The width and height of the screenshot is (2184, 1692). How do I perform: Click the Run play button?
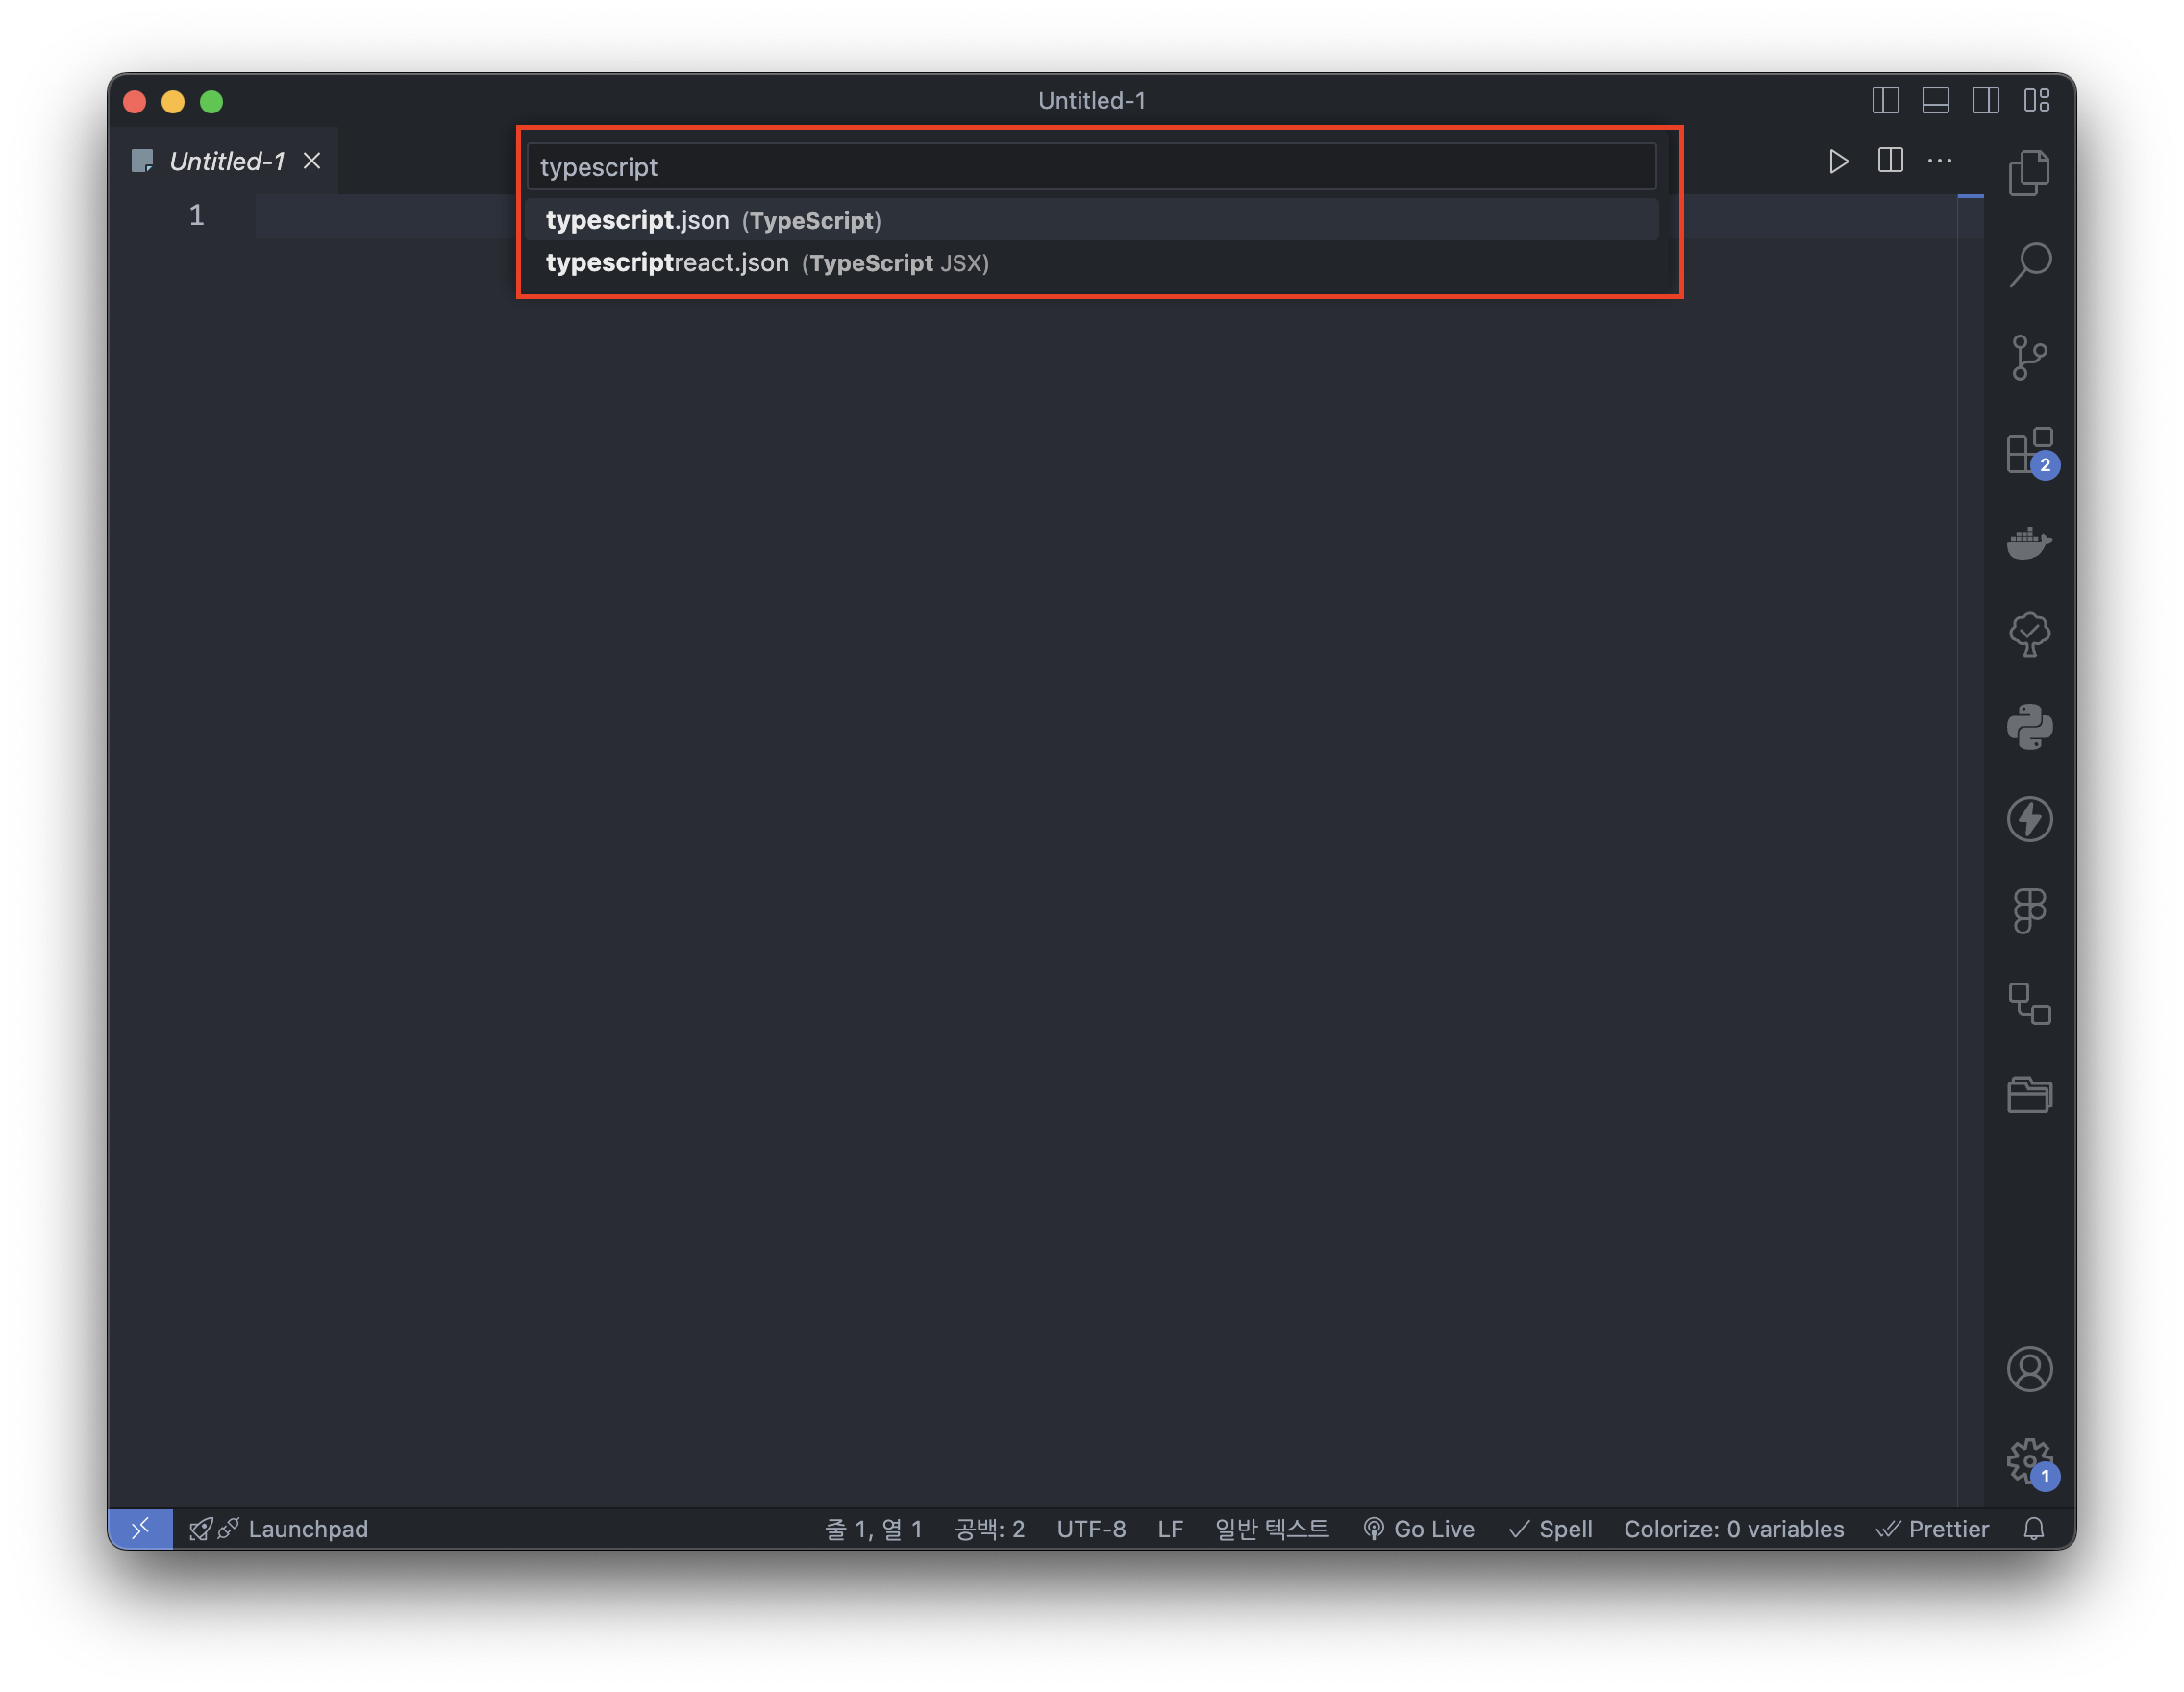pyautogui.click(x=1838, y=161)
